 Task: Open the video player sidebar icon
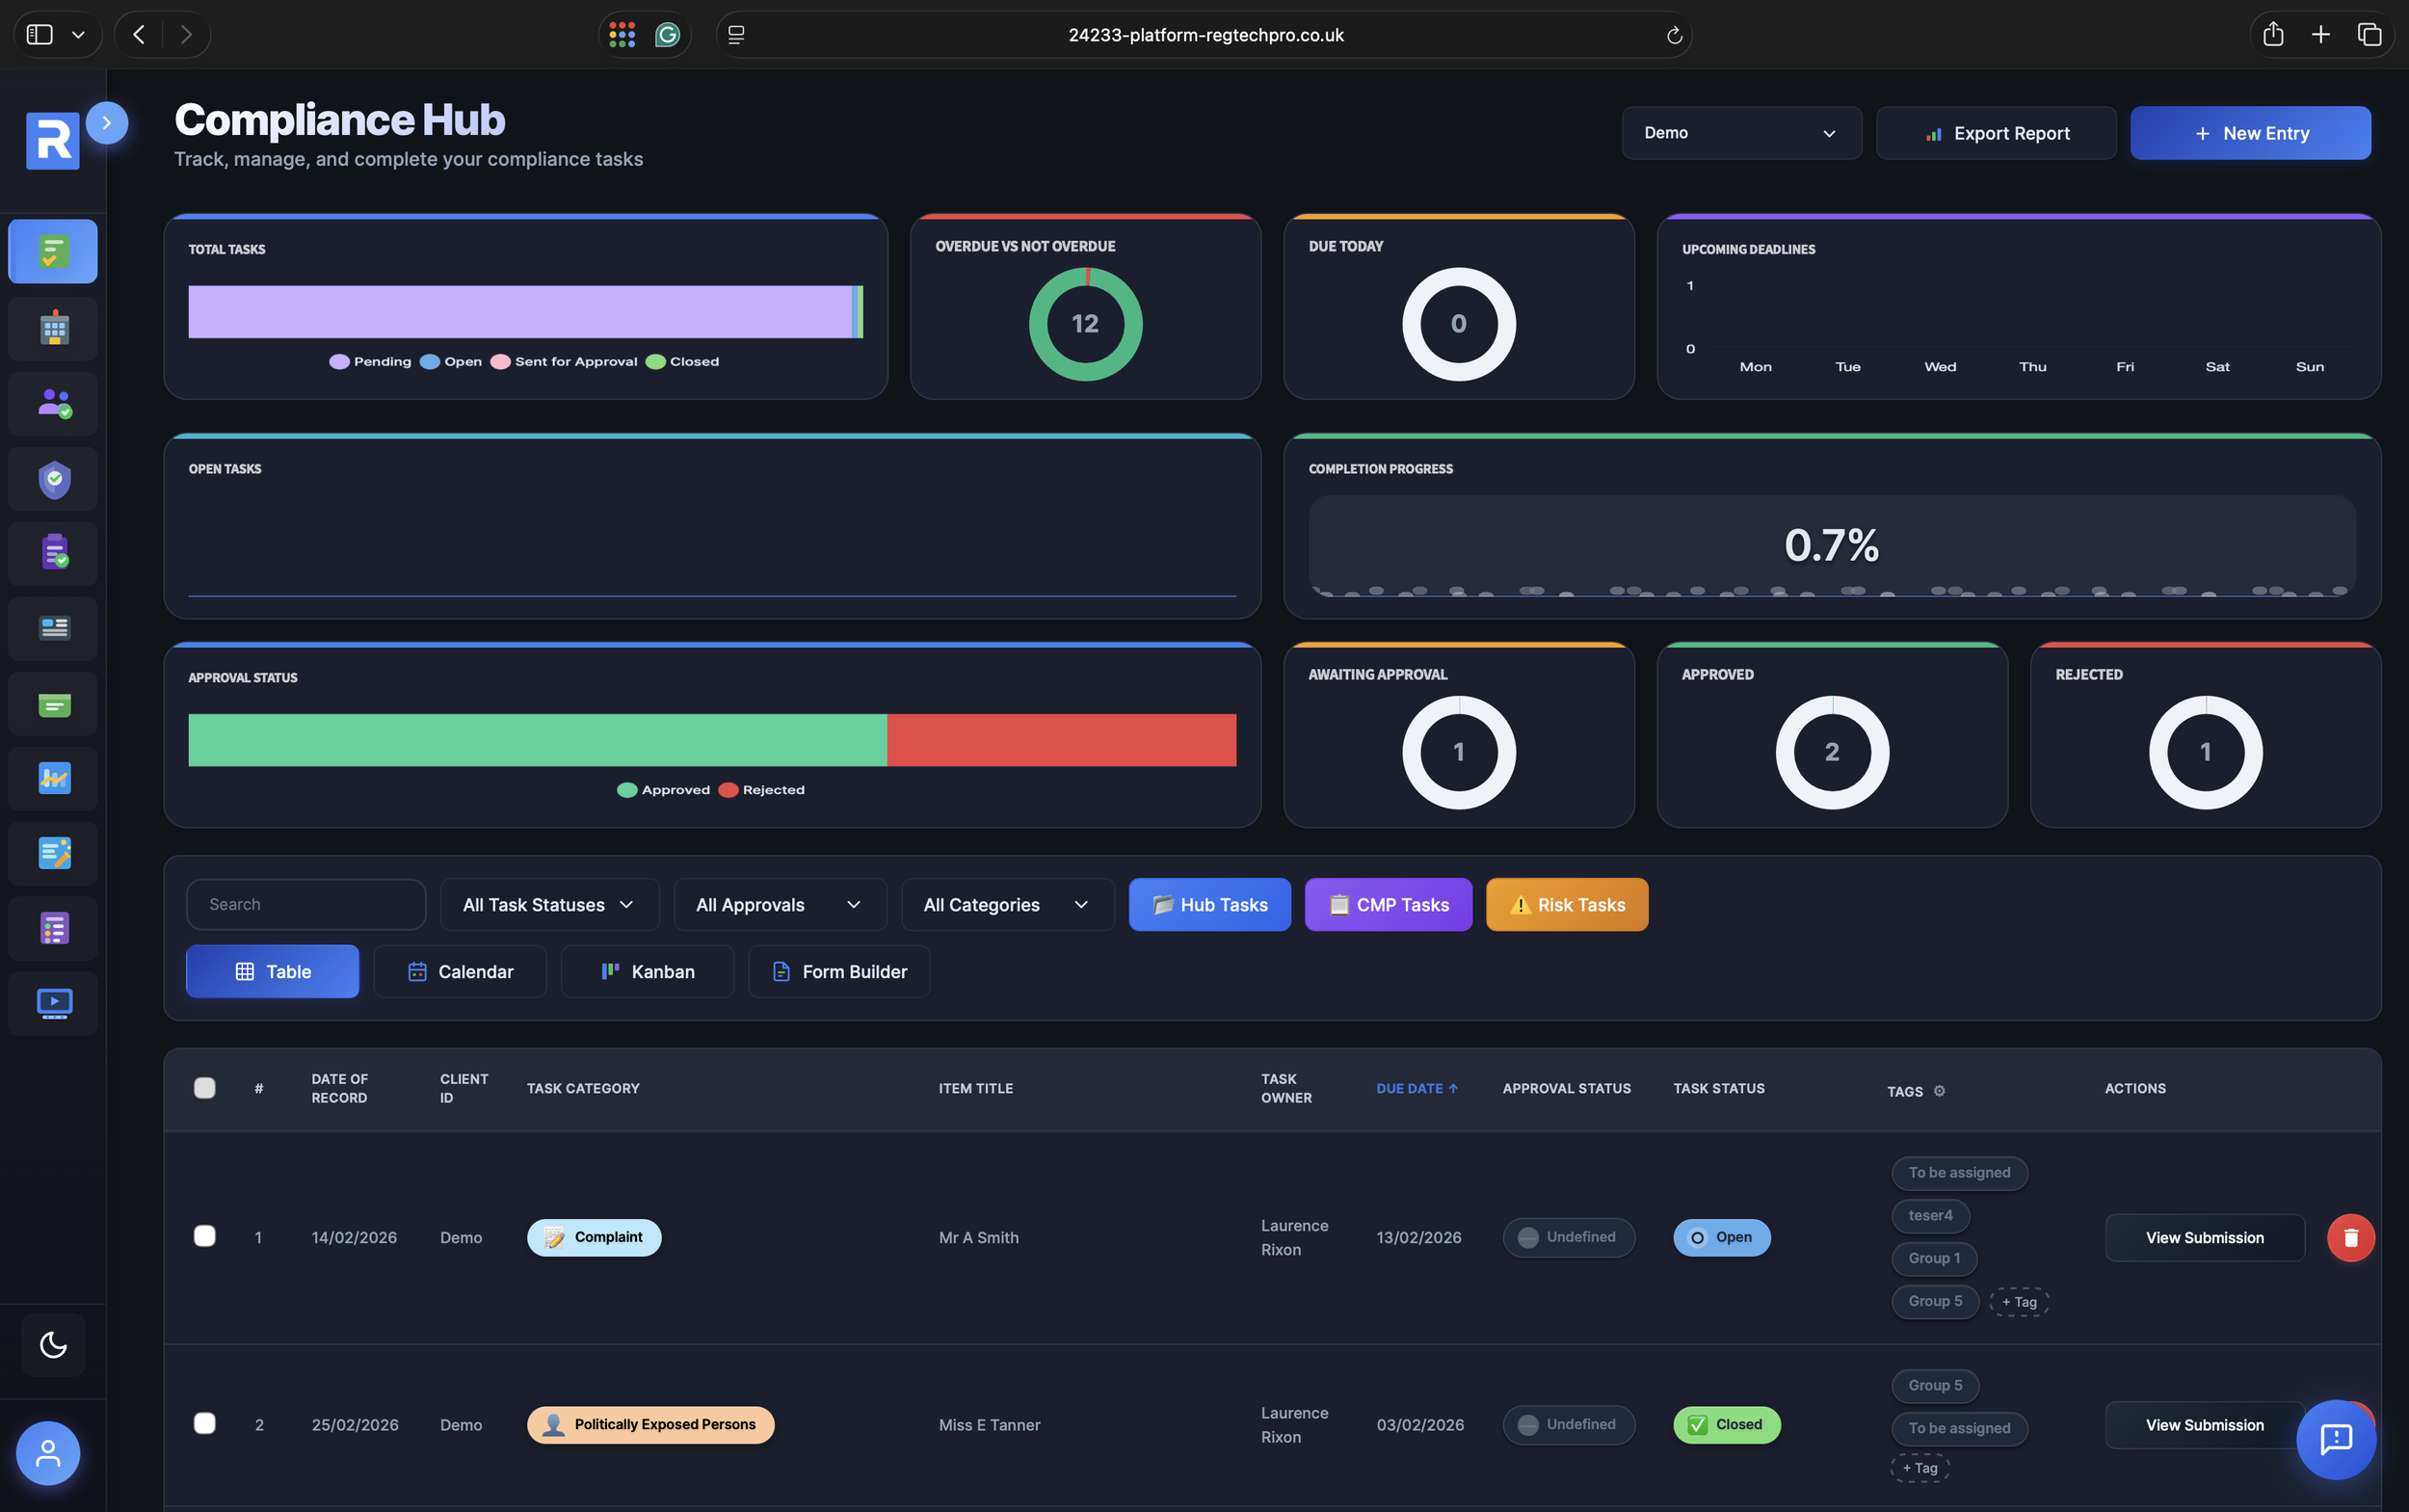[x=54, y=1003]
